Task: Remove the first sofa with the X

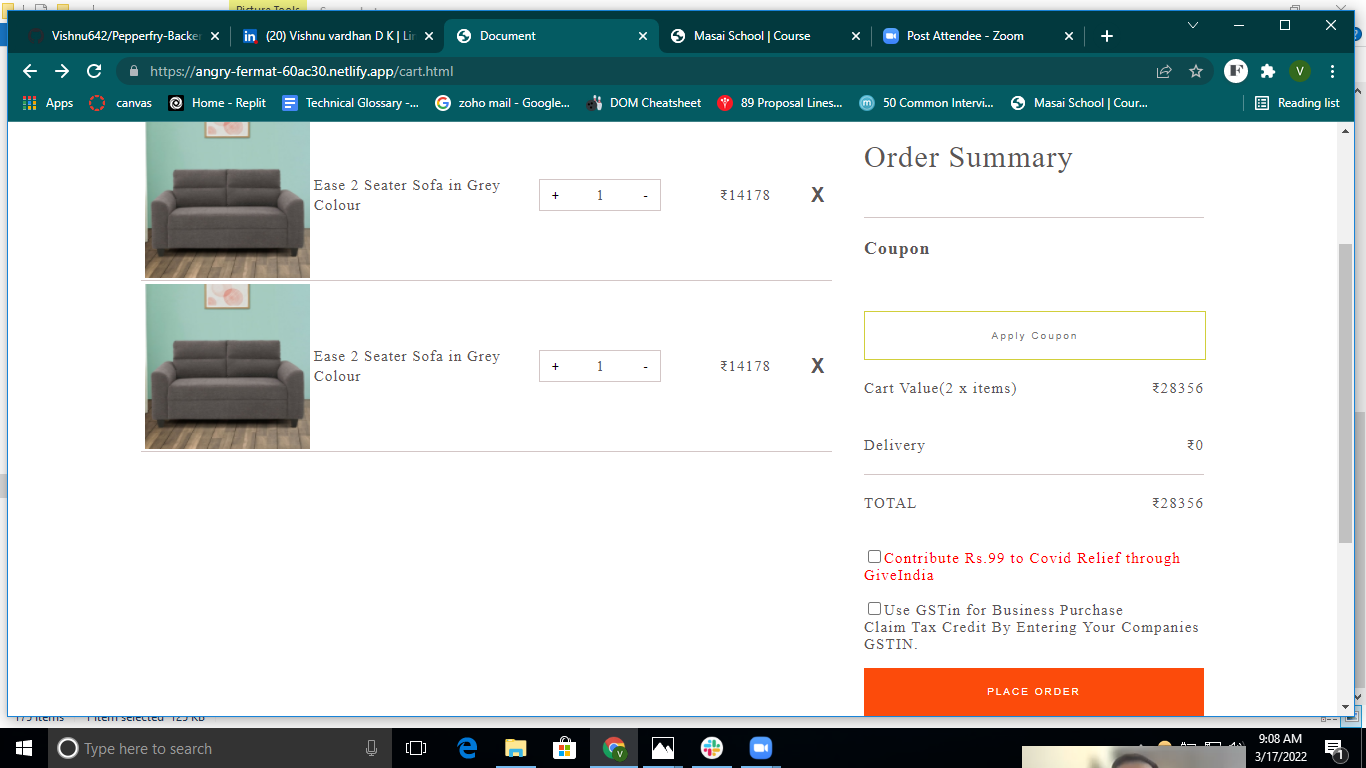Action: 817,195
